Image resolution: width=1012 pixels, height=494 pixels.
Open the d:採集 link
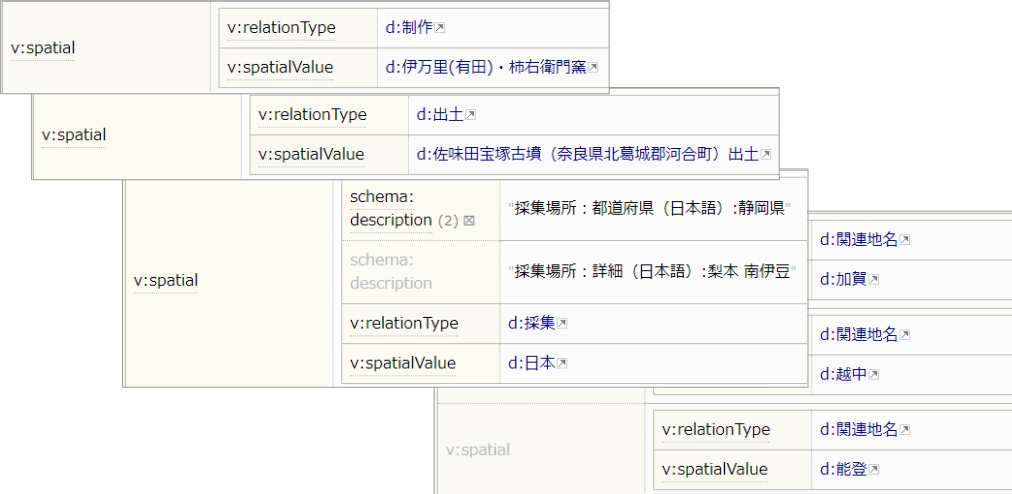tap(532, 323)
